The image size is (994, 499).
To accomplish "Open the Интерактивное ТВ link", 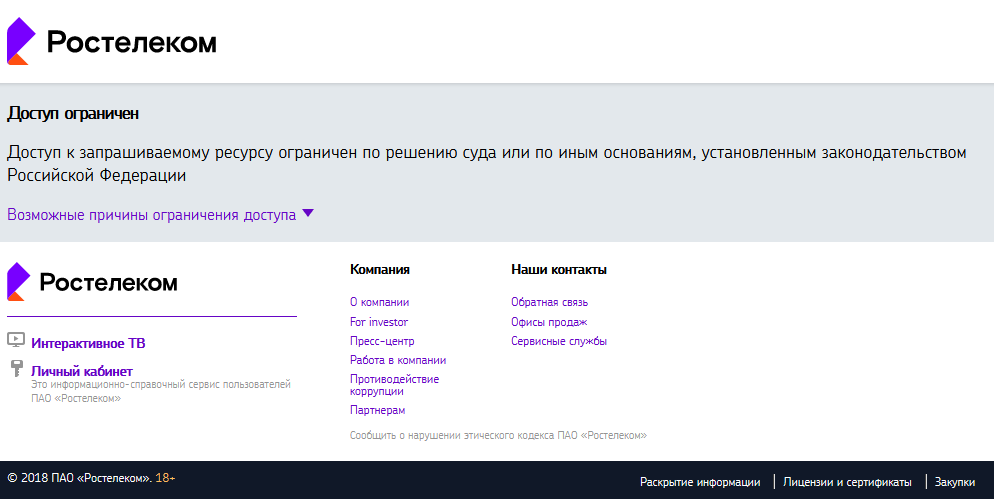I will (88, 344).
